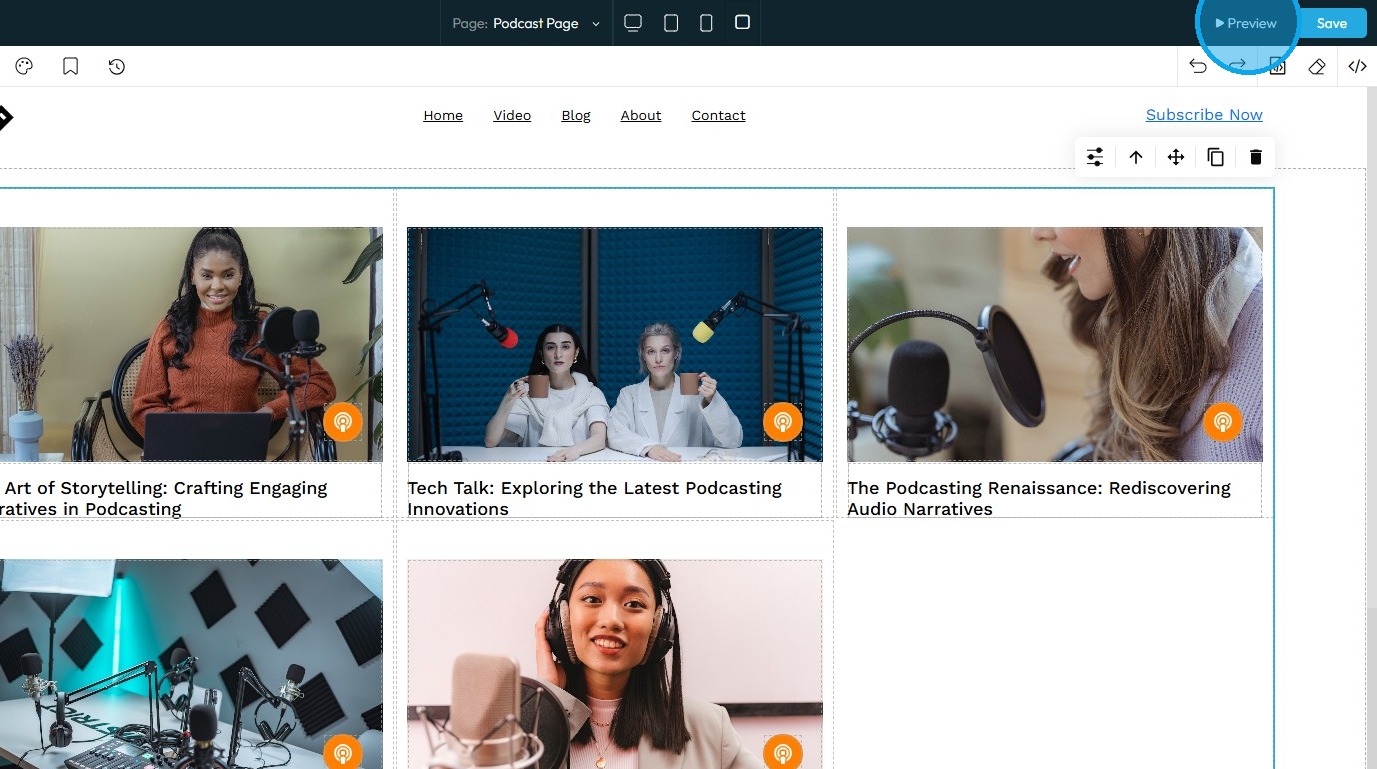
Task: Select the Art of Storytelling podcast image
Action: [x=190, y=344]
